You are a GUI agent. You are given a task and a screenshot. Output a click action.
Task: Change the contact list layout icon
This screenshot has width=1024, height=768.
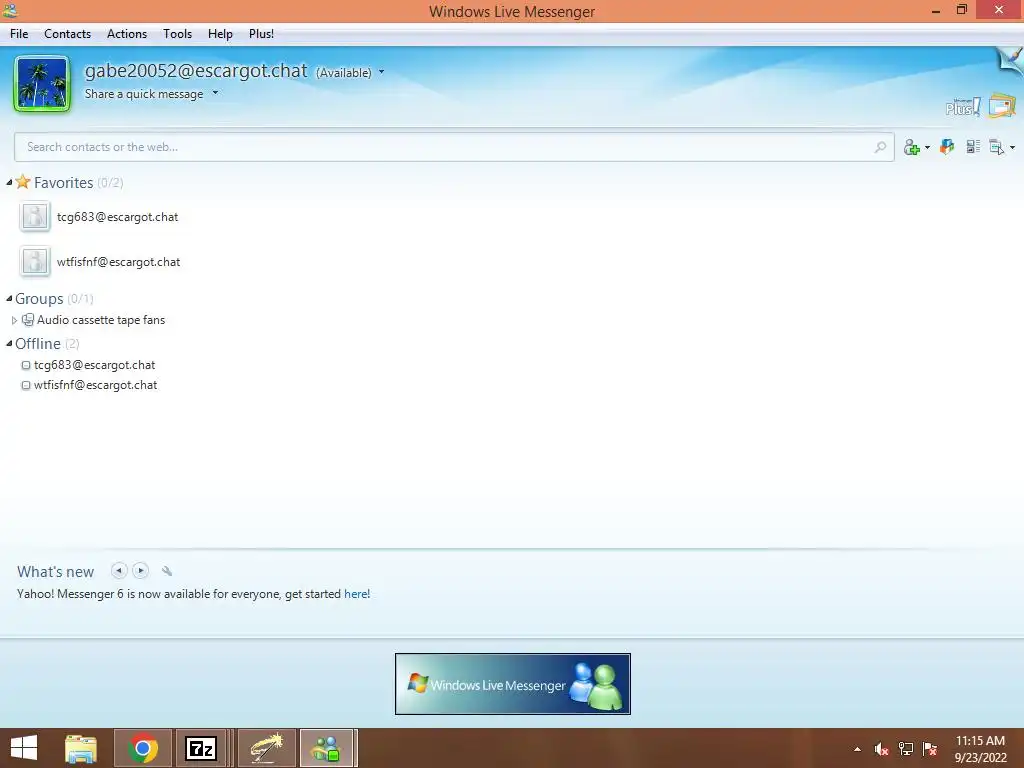pyautogui.click(x=973, y=147)
